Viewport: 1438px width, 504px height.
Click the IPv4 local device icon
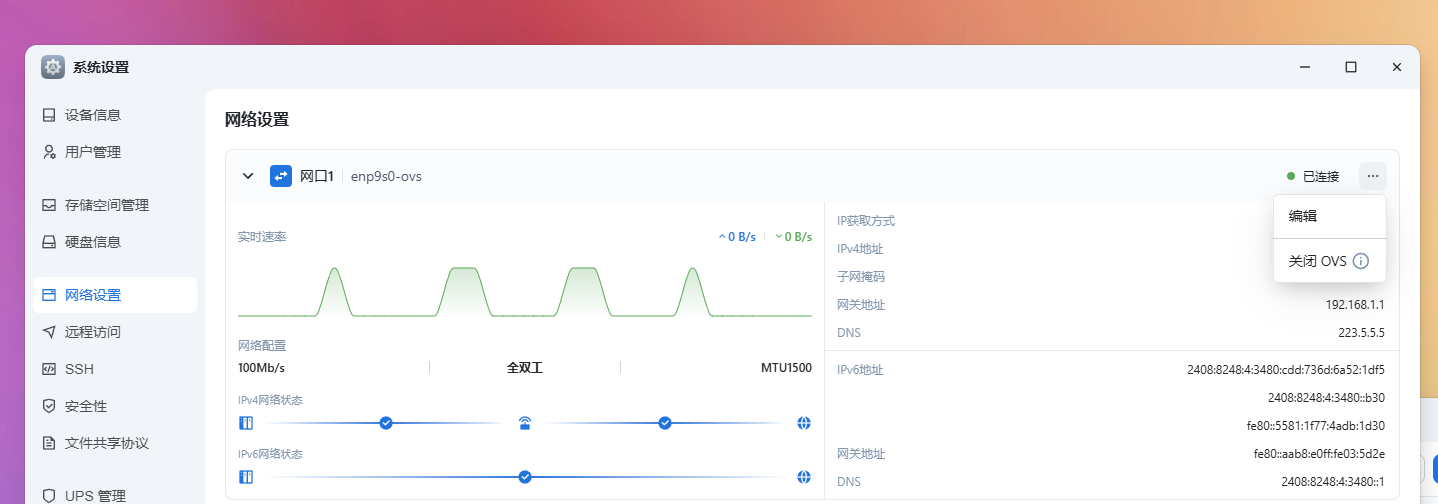click(246, 423)
